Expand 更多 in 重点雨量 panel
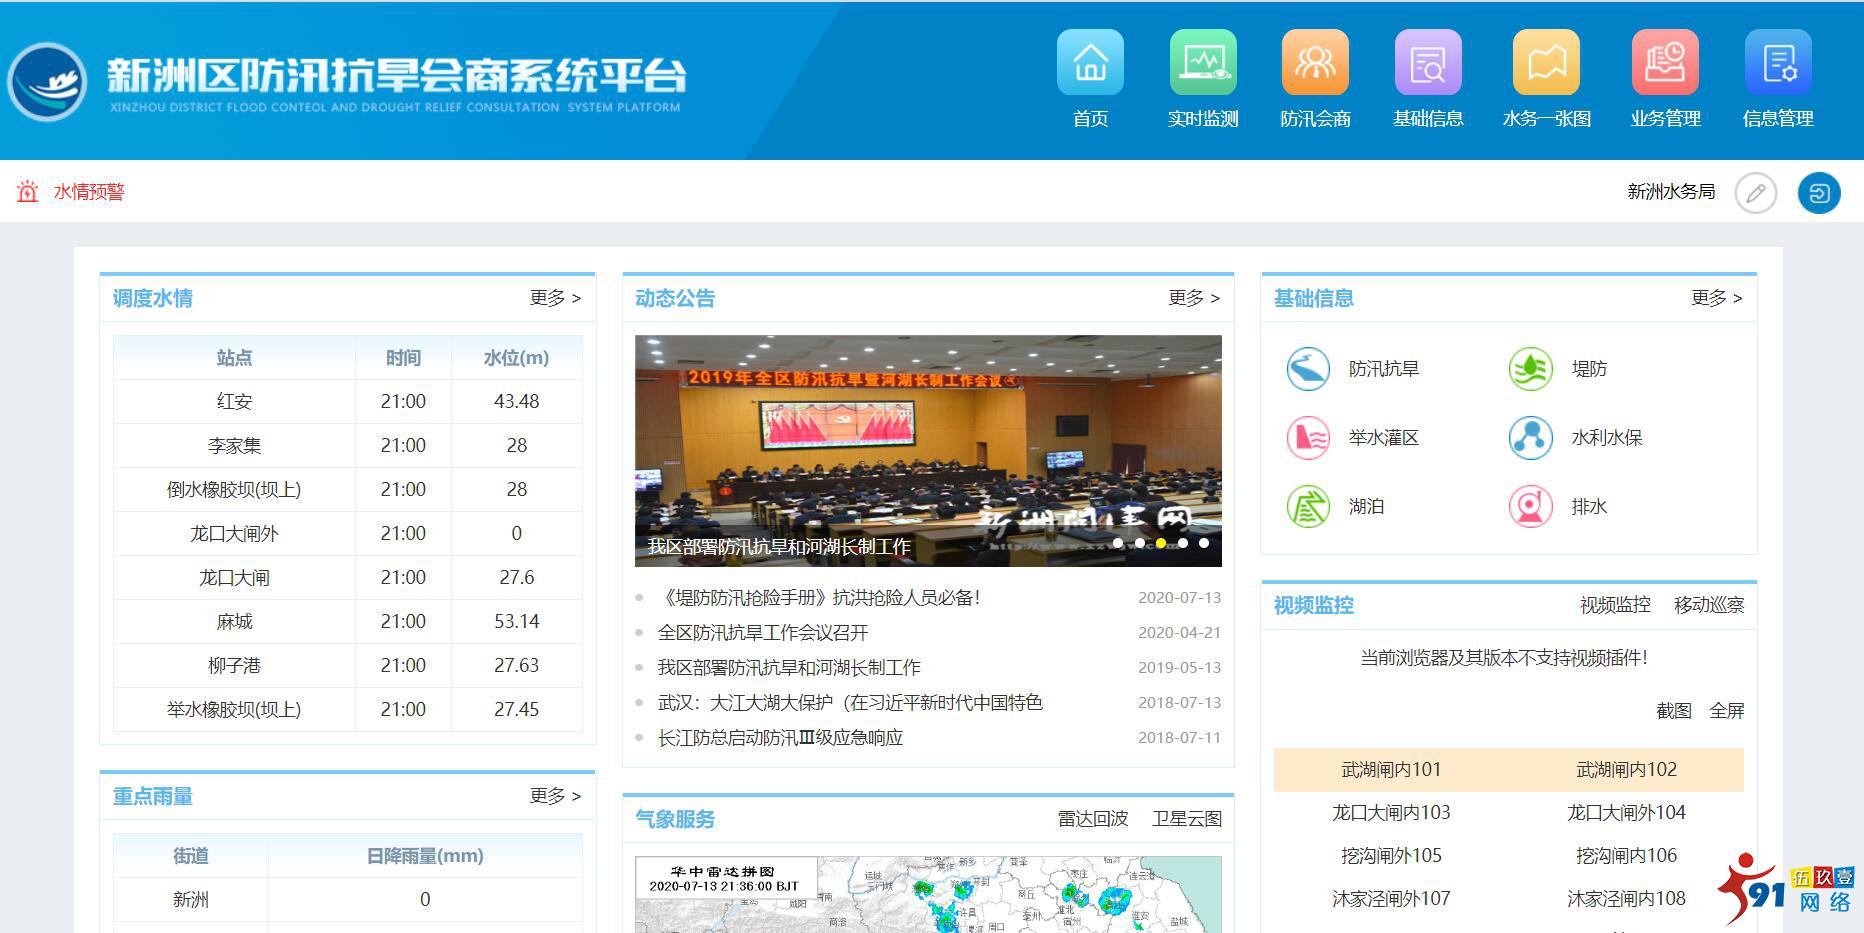The height and width of the screenshot is (933, 1864). (555, 796)
